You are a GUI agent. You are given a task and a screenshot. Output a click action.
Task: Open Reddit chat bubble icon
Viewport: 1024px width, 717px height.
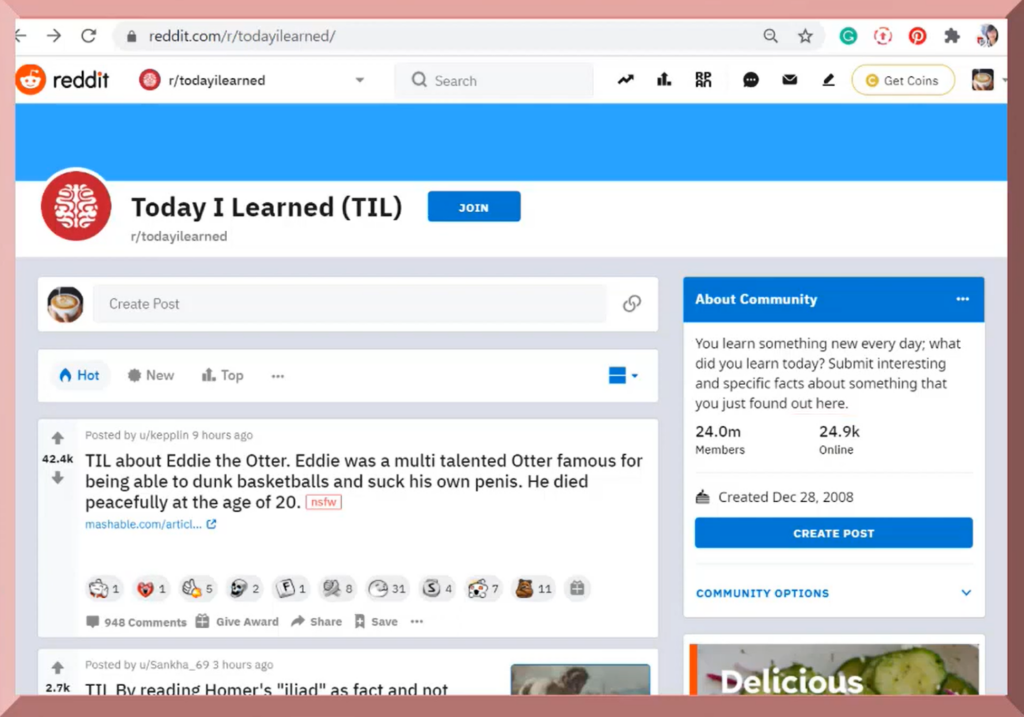(750, 80)
